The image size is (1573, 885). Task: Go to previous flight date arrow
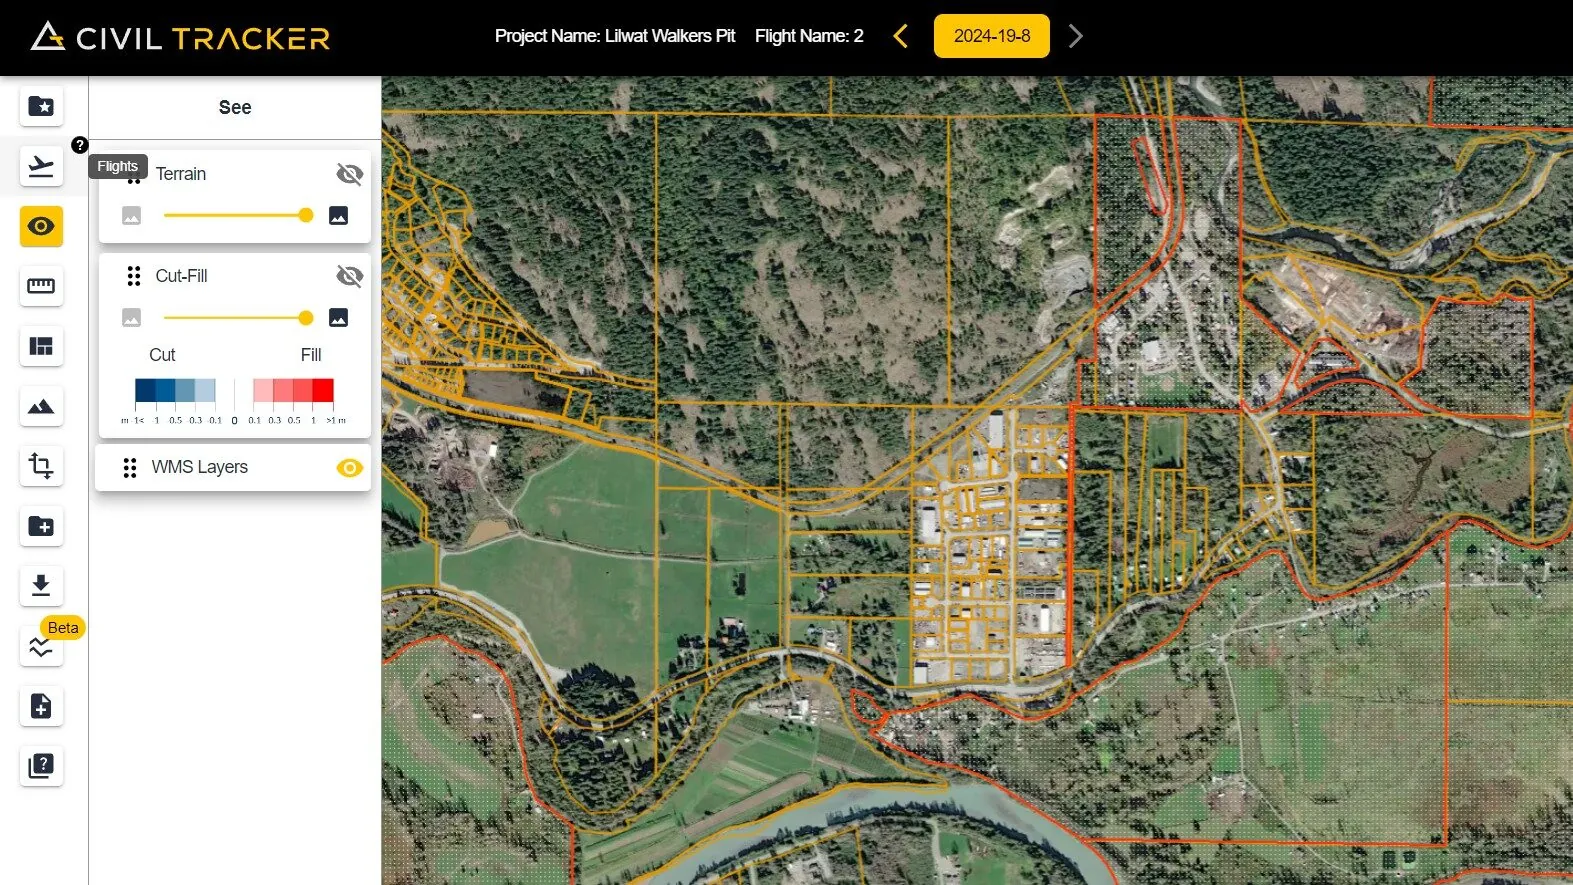(900, 36)
